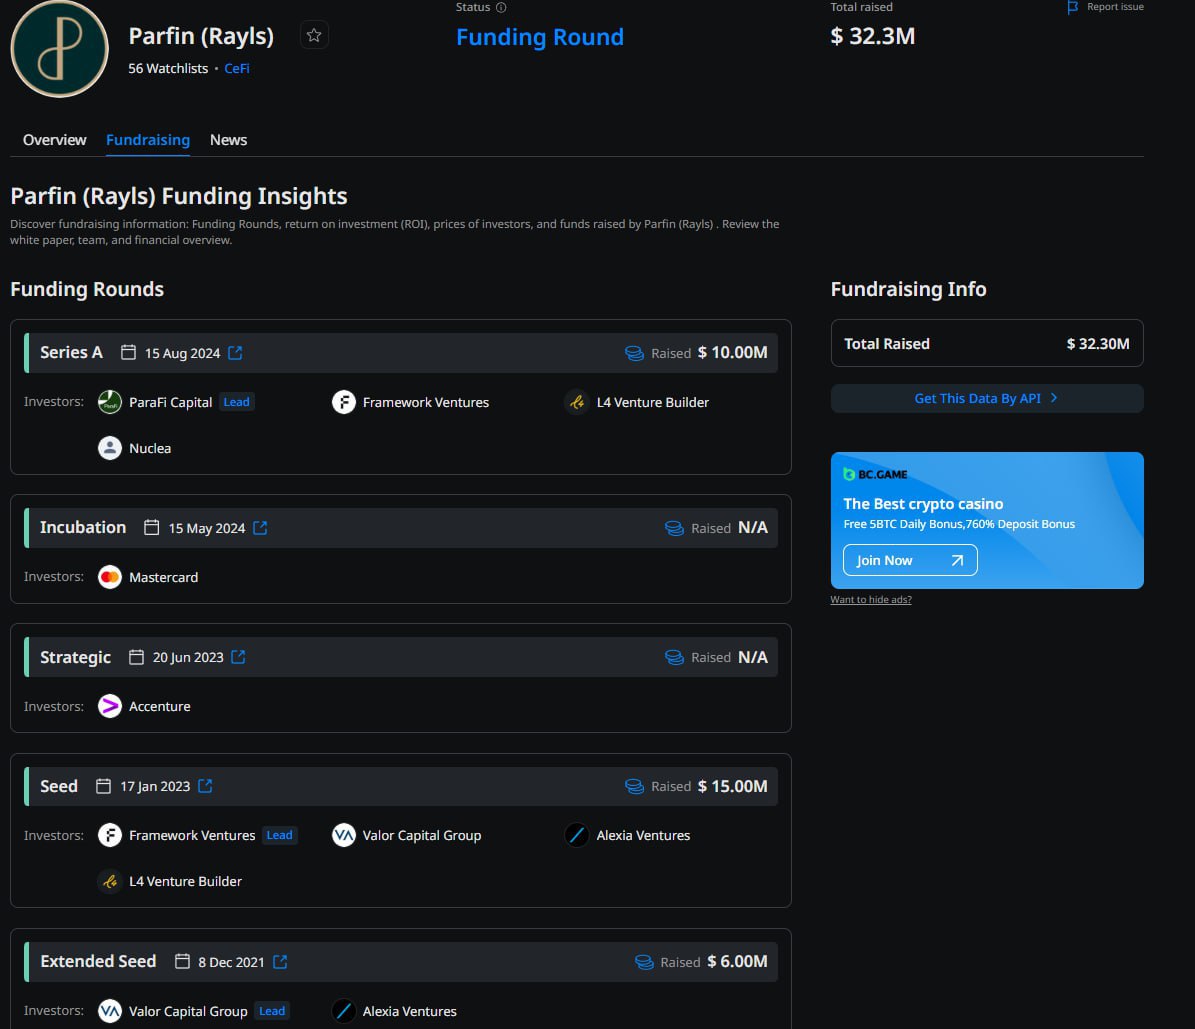
Task: Click the Mastercard logo icon
Action: (110, 577)
